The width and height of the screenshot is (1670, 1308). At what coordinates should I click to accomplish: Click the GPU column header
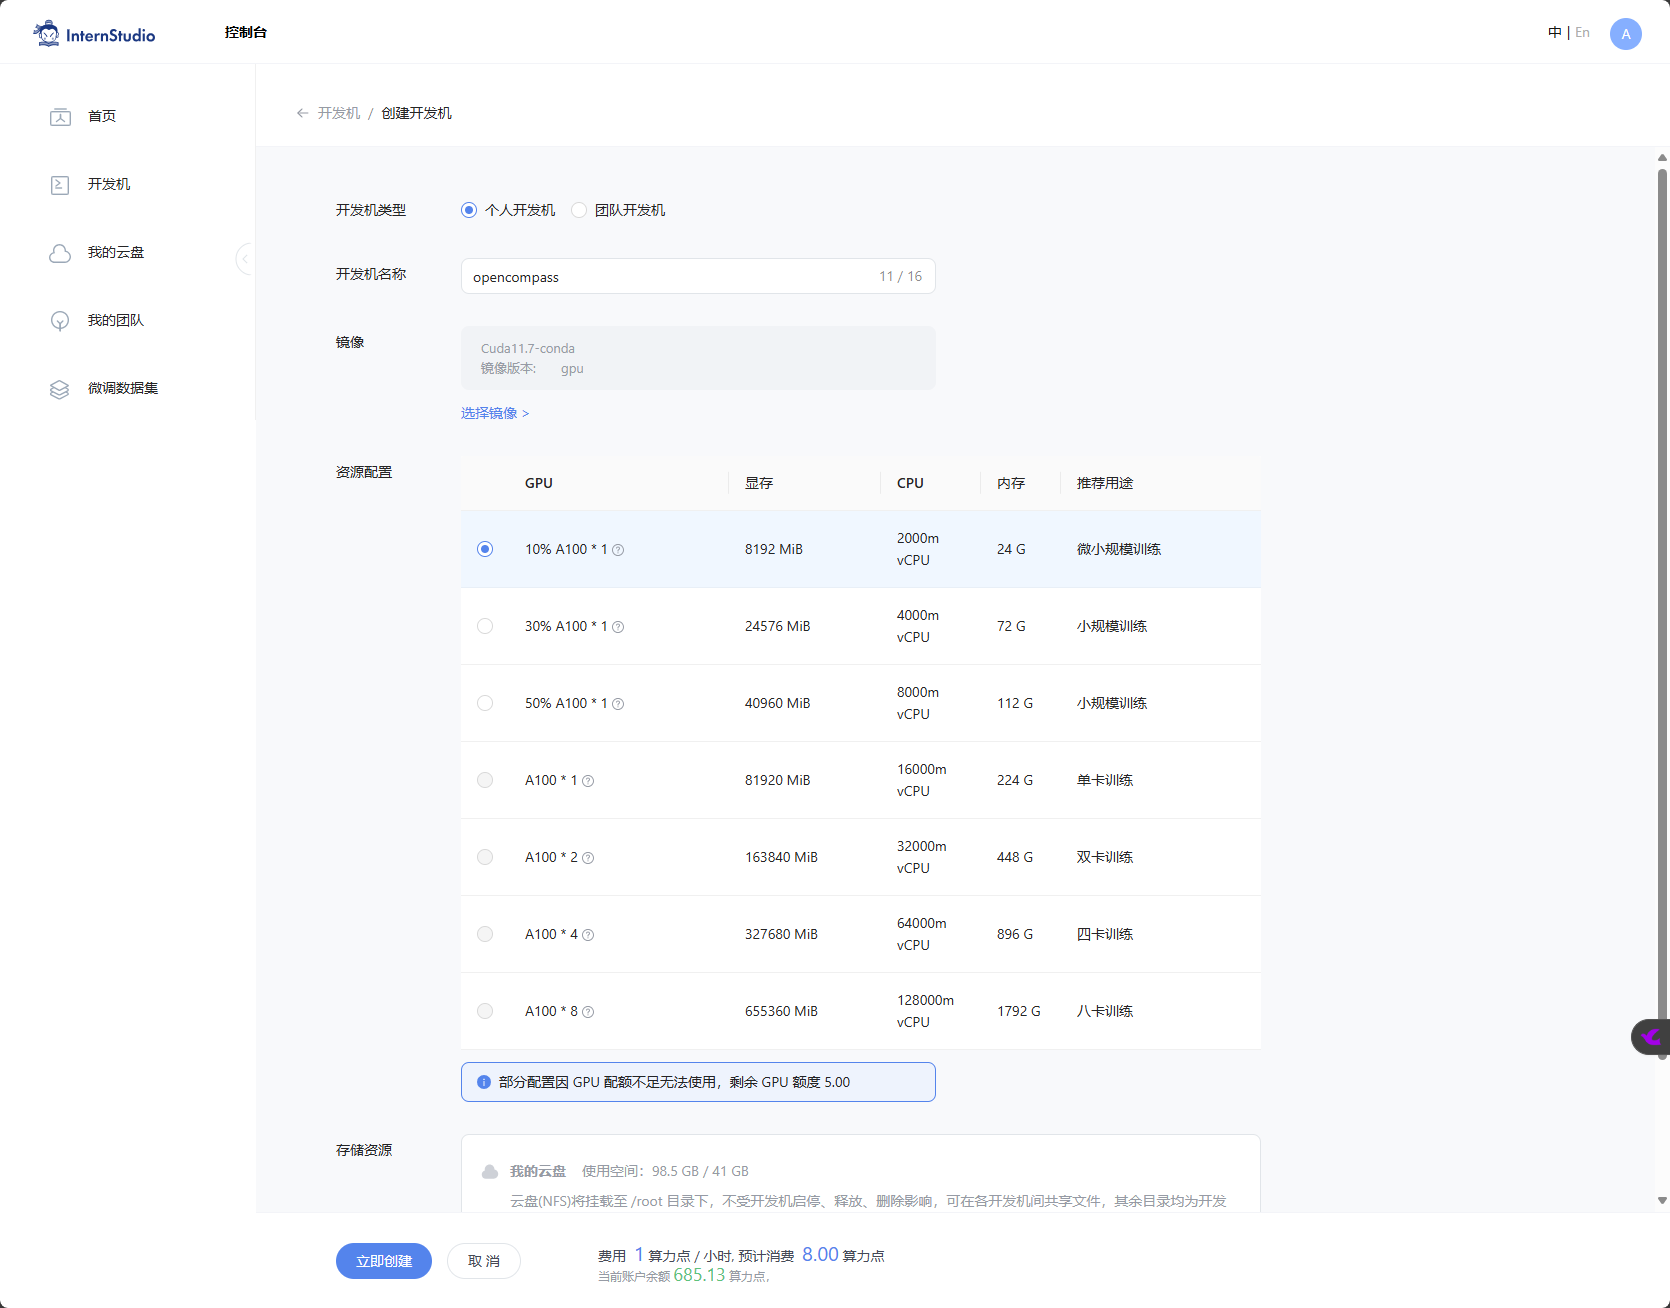click(x=539, y=483)
